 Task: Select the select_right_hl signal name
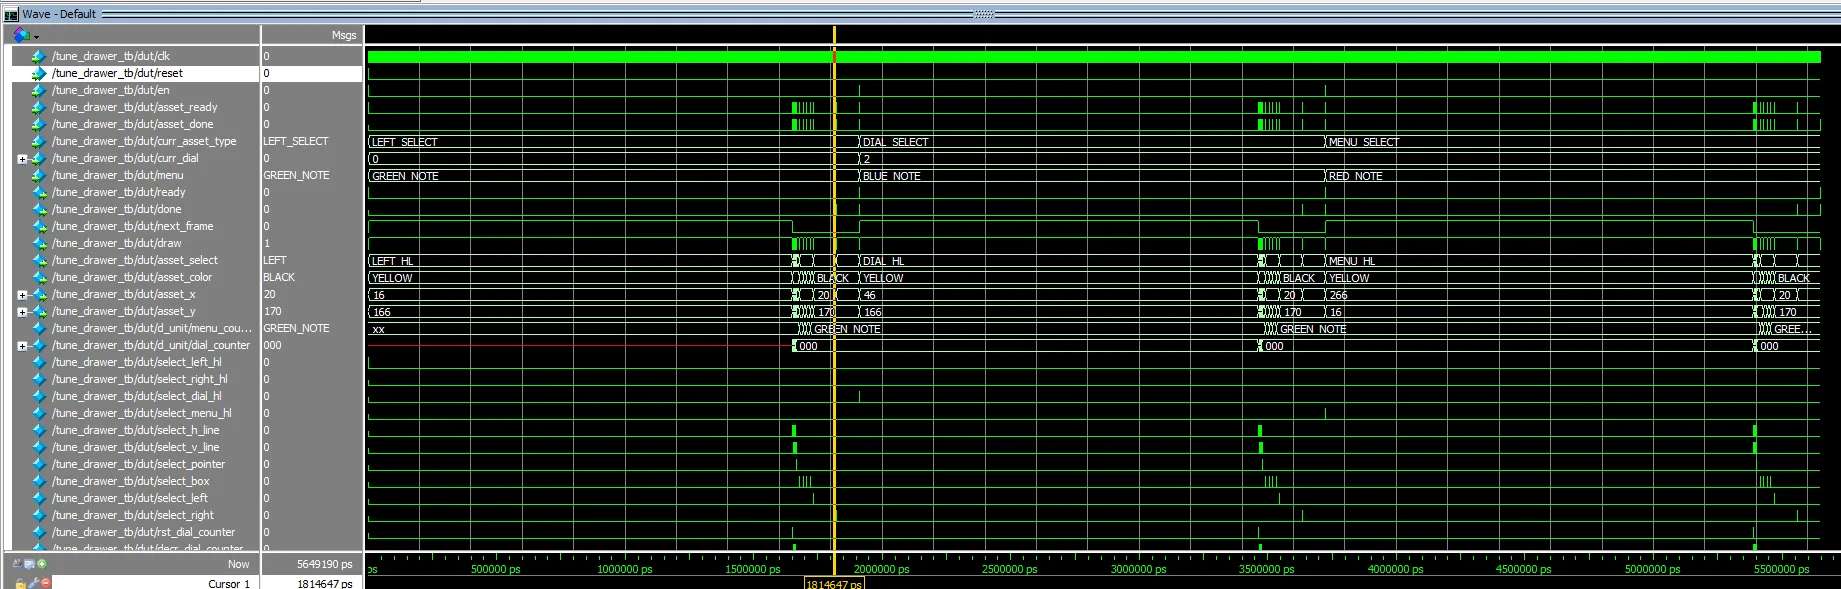pyautogui.click(x=140, y=379)
